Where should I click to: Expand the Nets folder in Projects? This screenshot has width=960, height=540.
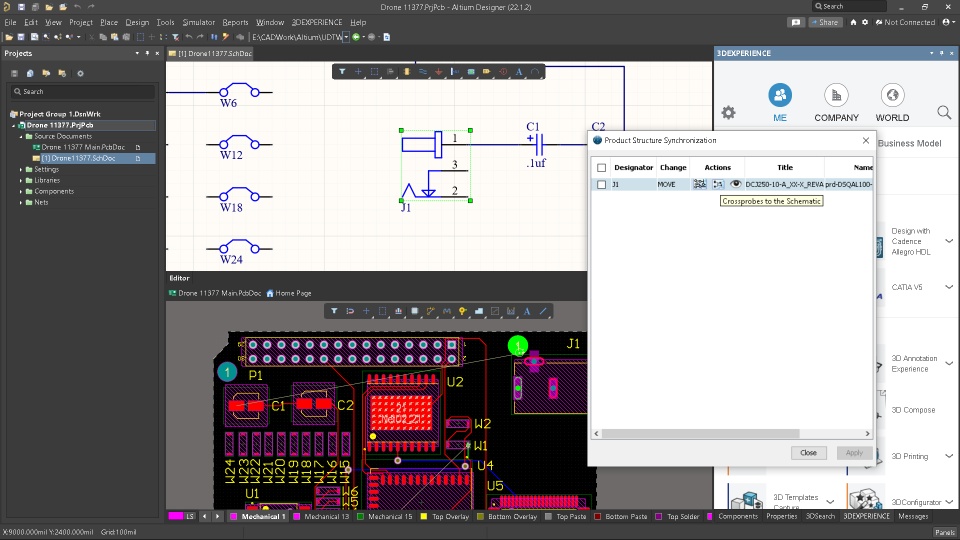(x=21, y=203)
